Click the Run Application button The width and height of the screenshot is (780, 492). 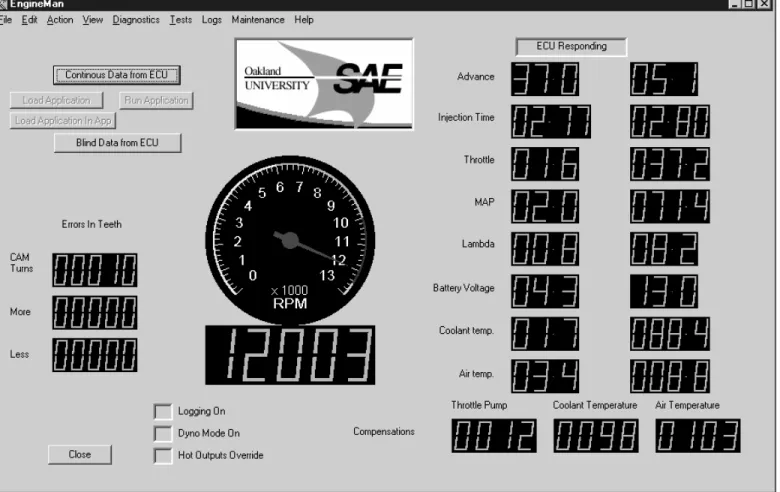click(156, 100)
